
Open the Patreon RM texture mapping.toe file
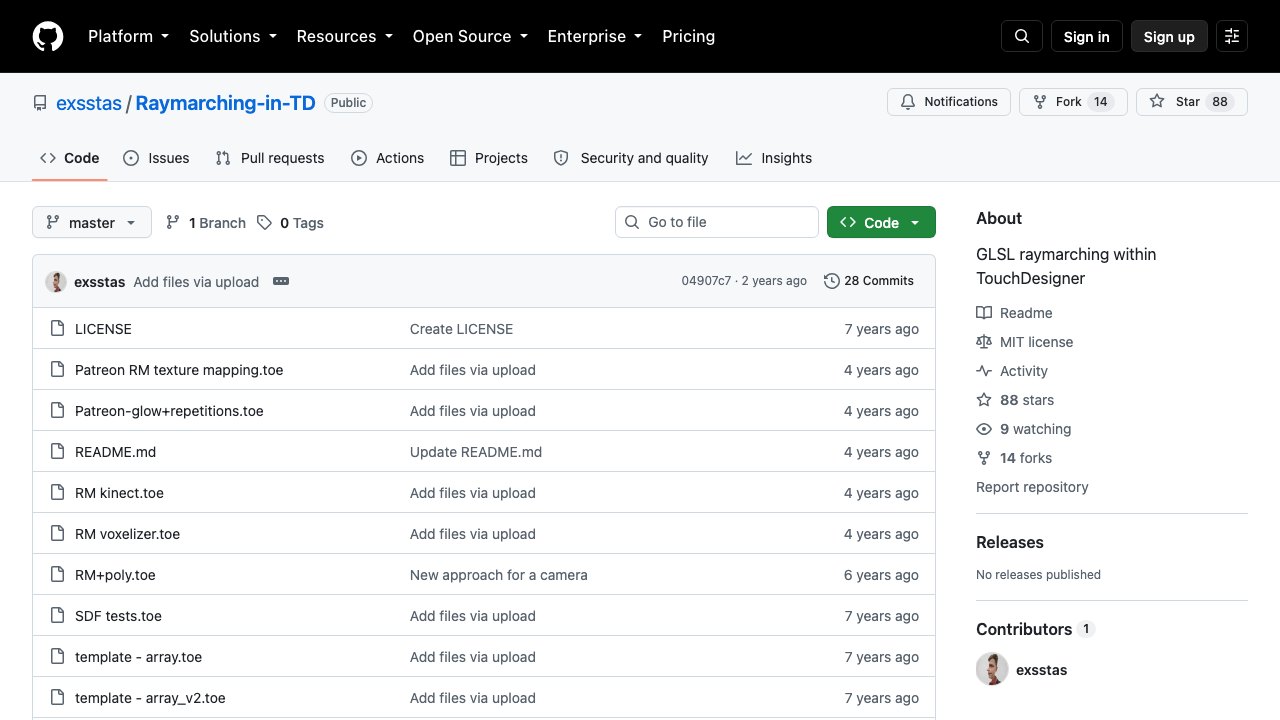(179, 370)
